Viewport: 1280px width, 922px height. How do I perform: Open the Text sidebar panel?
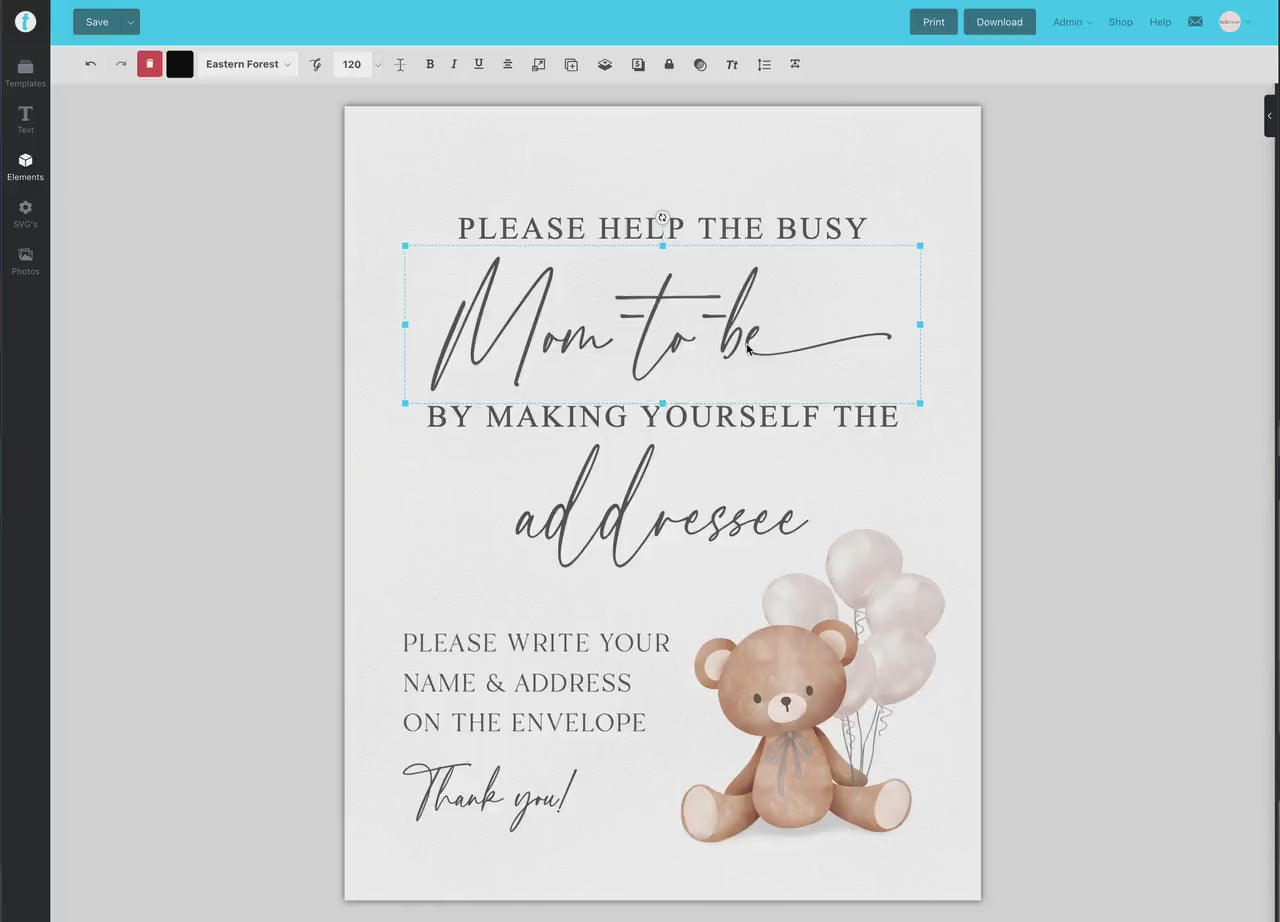coord(25,120)
